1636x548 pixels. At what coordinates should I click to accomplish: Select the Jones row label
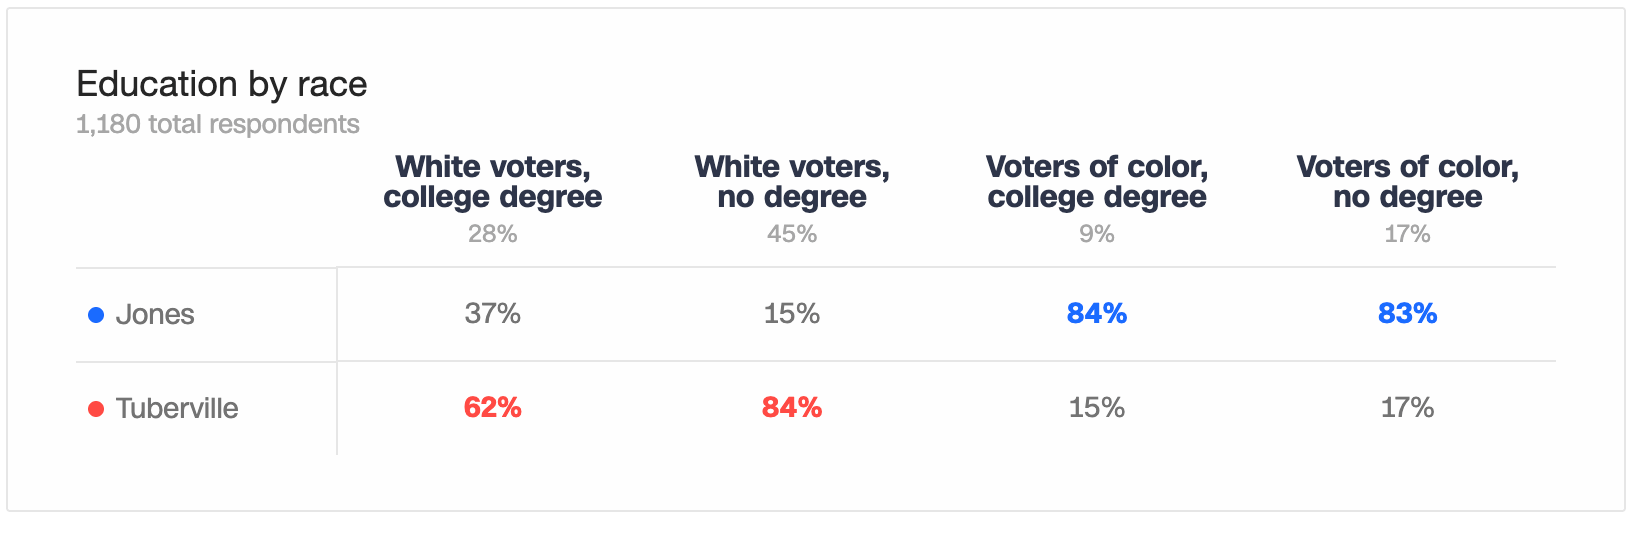point(155,315)
